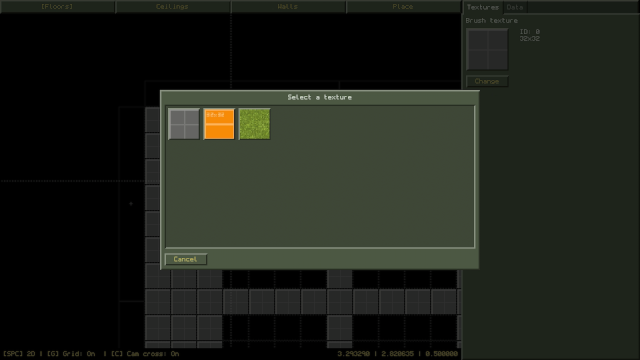640x360 pixels.
Task: Click the Brush texture label
Action: [x=491, y=20]
